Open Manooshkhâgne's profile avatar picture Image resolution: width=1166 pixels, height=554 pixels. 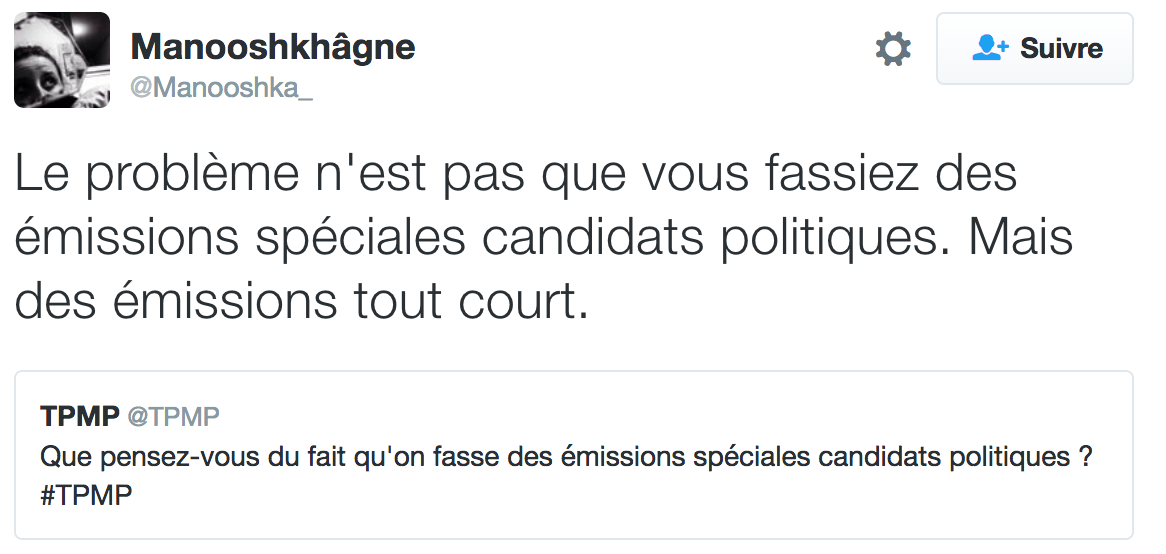pos(62,60)
